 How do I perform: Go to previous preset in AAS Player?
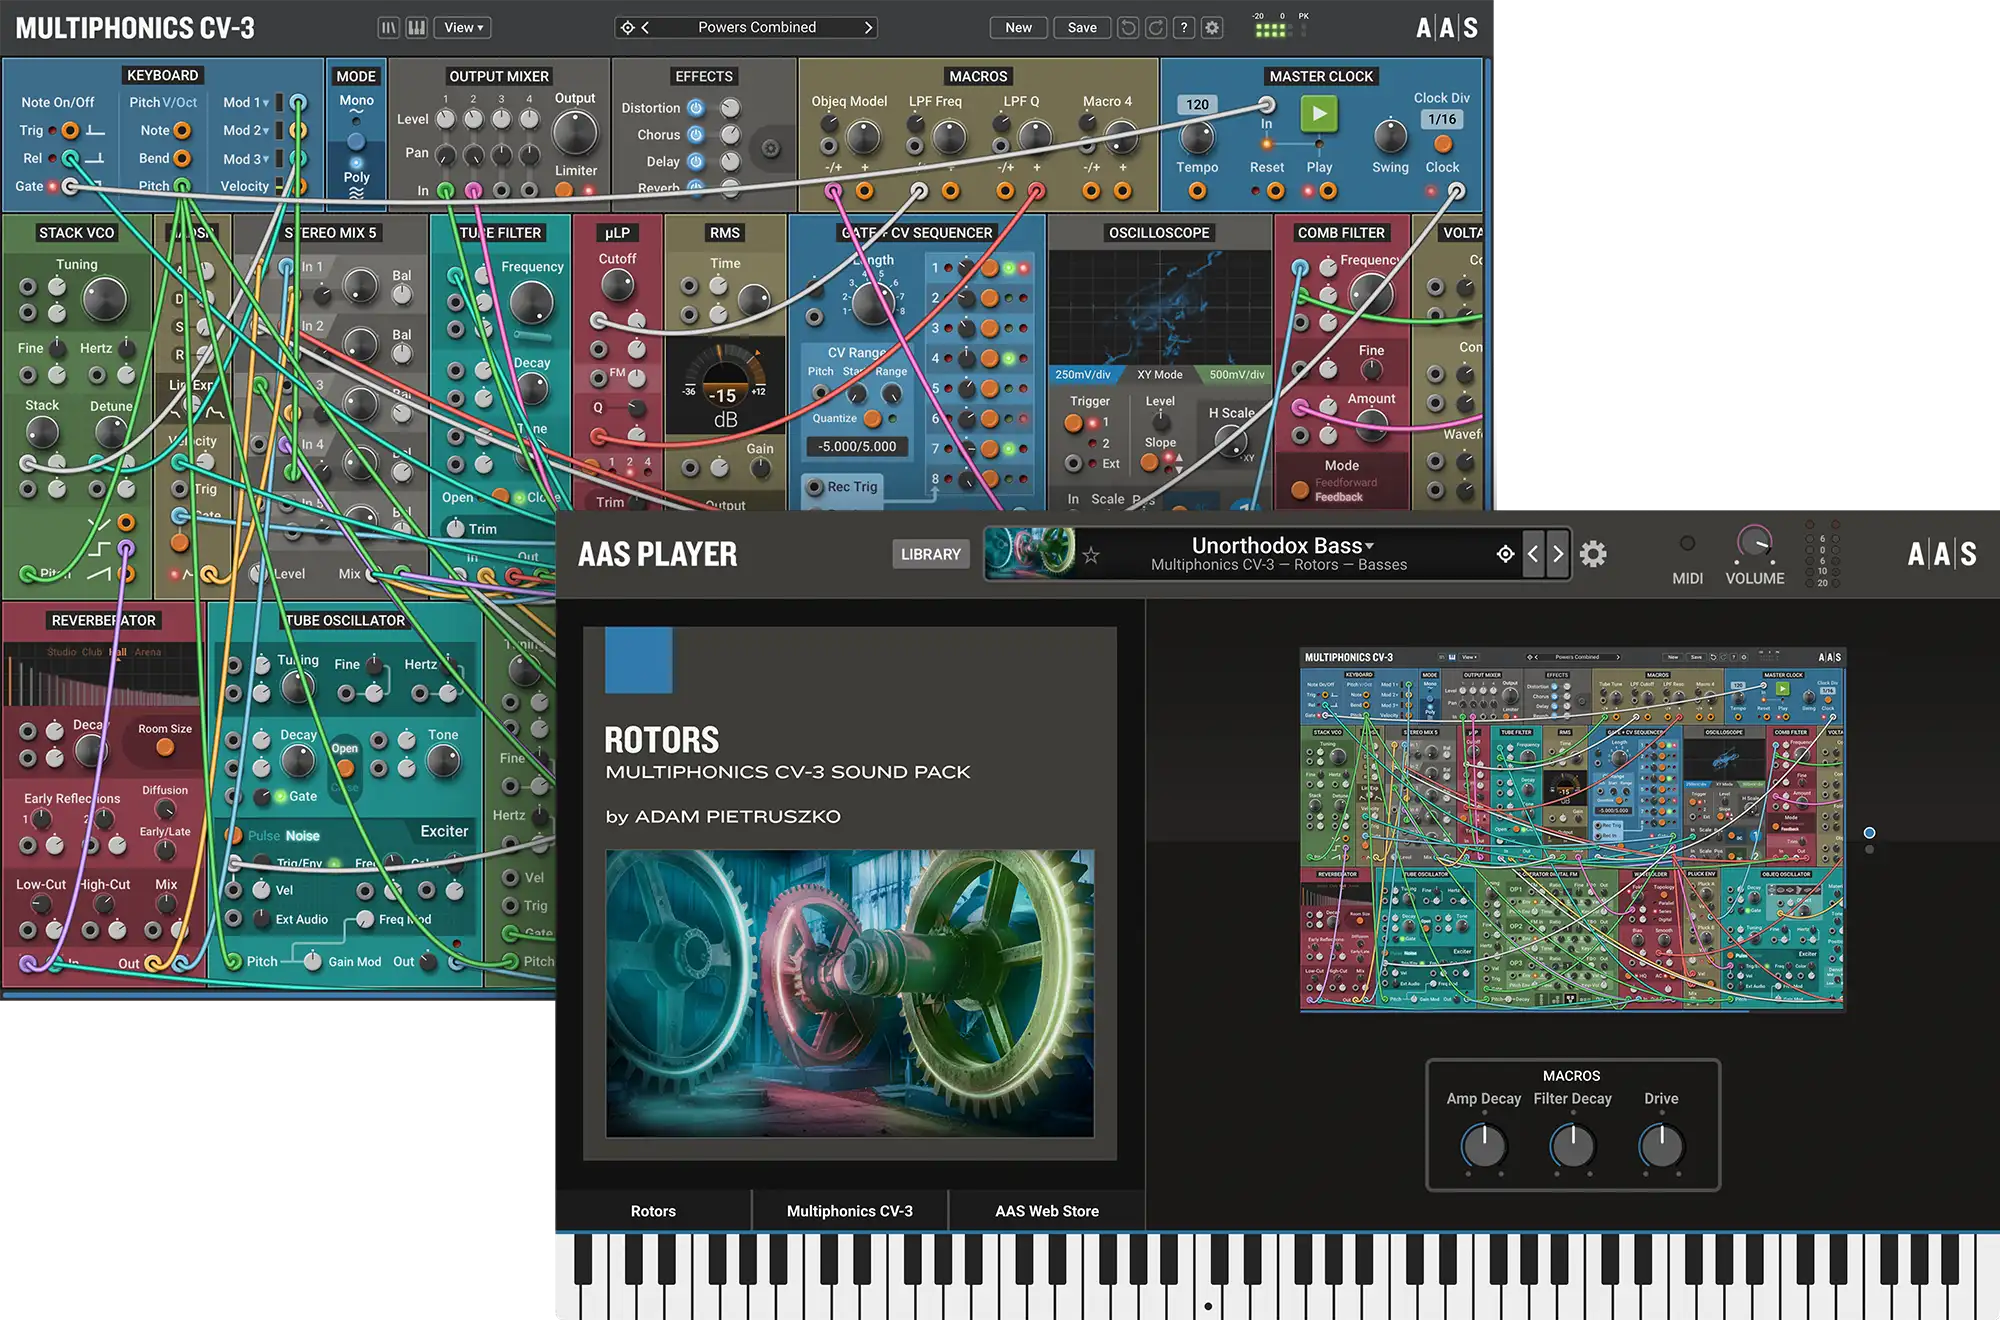click(x=1533, y=554)
